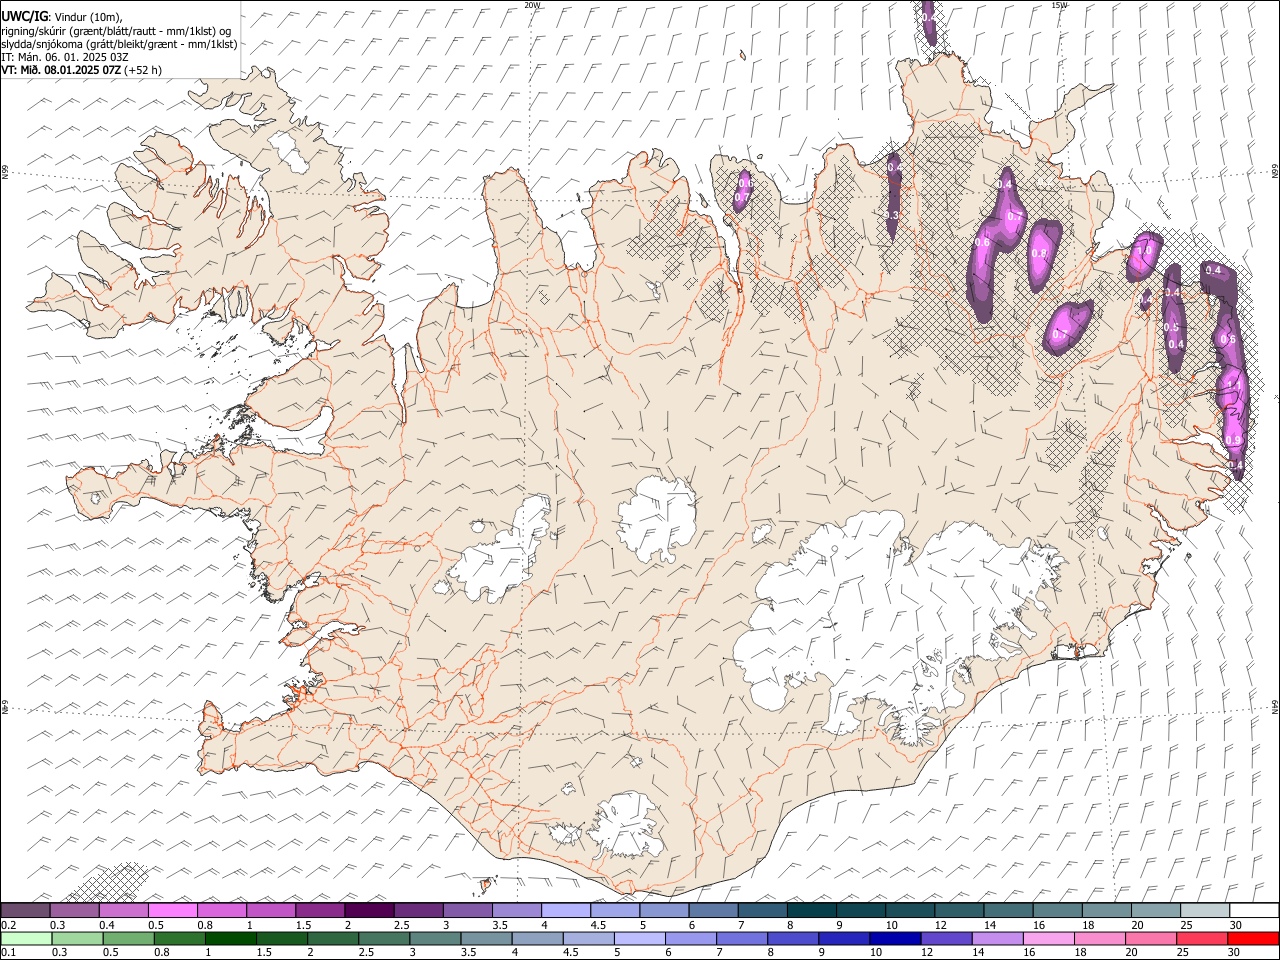The image size is (1280, 960).
Task: Click the "20W" longitude label at top
Action: (x=532, y=5)
